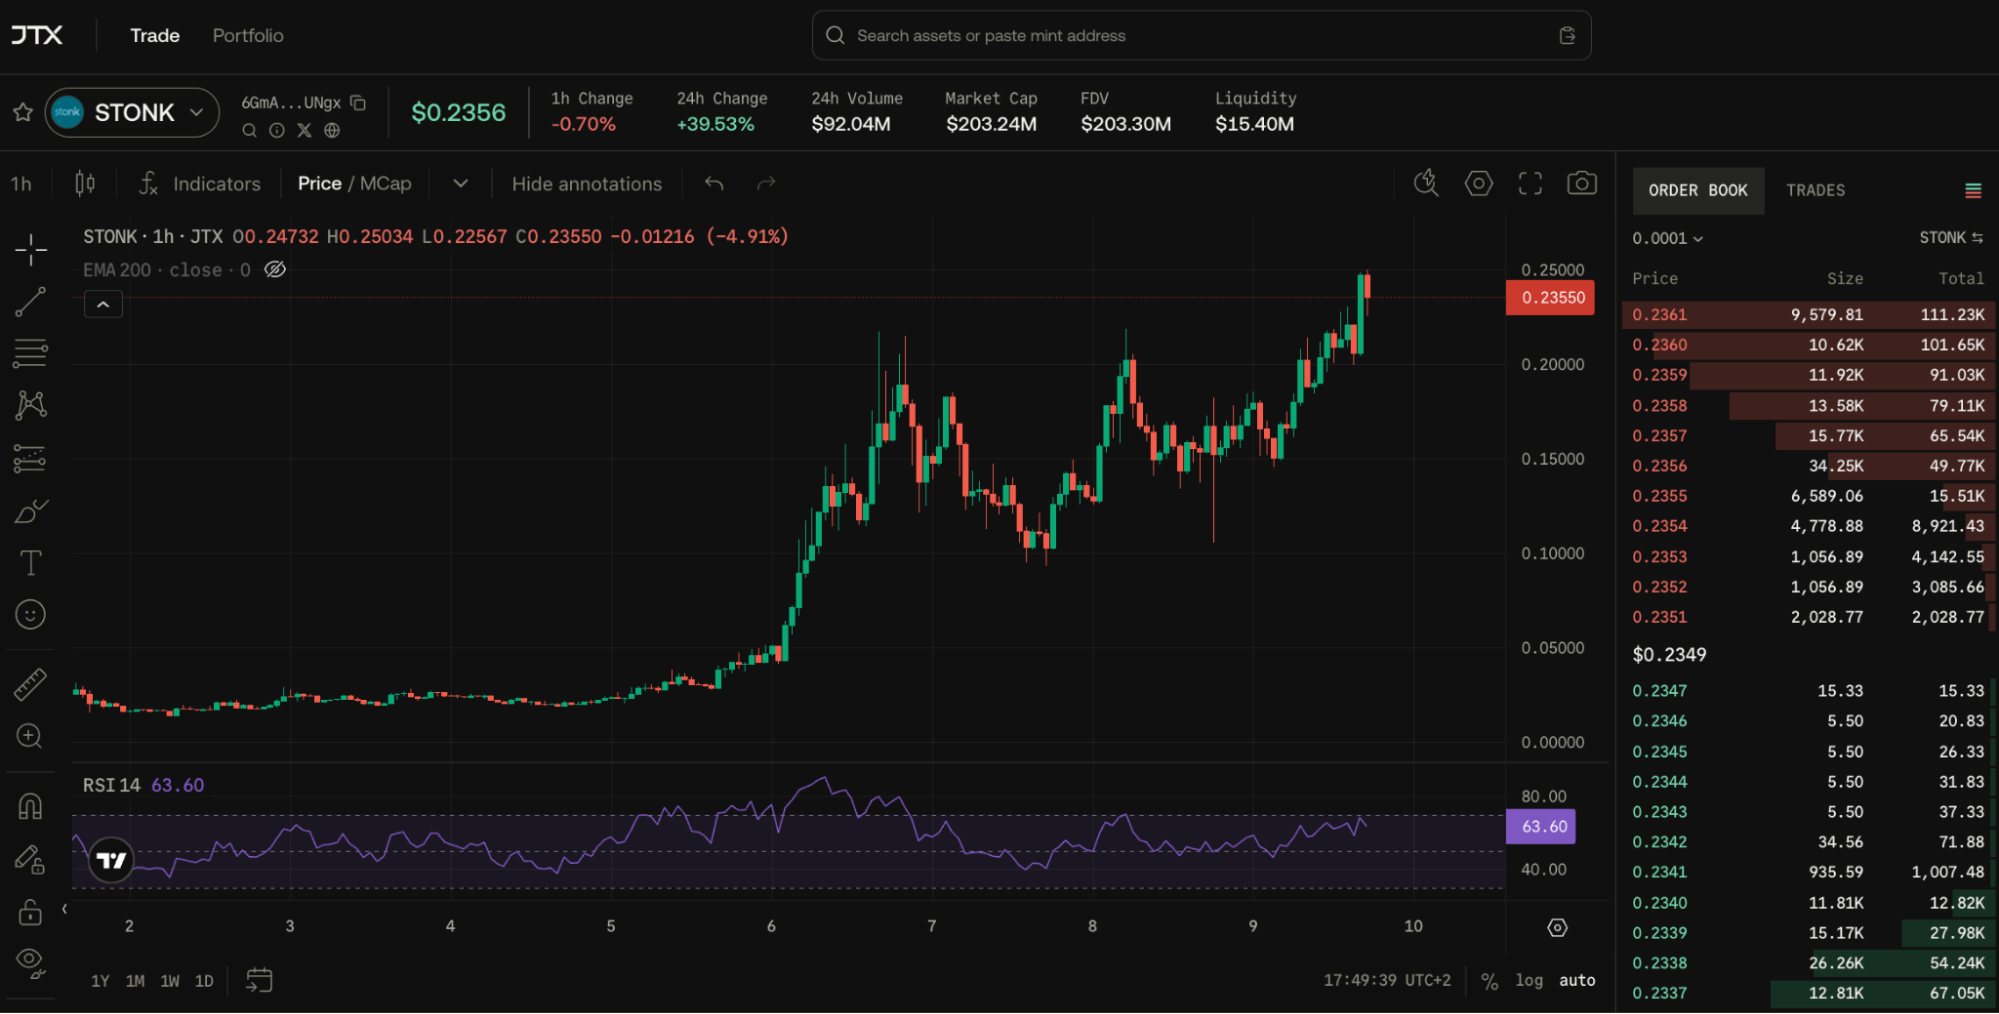Collapse the indicator legend chevron
This screenshot has height=1014, width=1999.
tap(103, 304)
